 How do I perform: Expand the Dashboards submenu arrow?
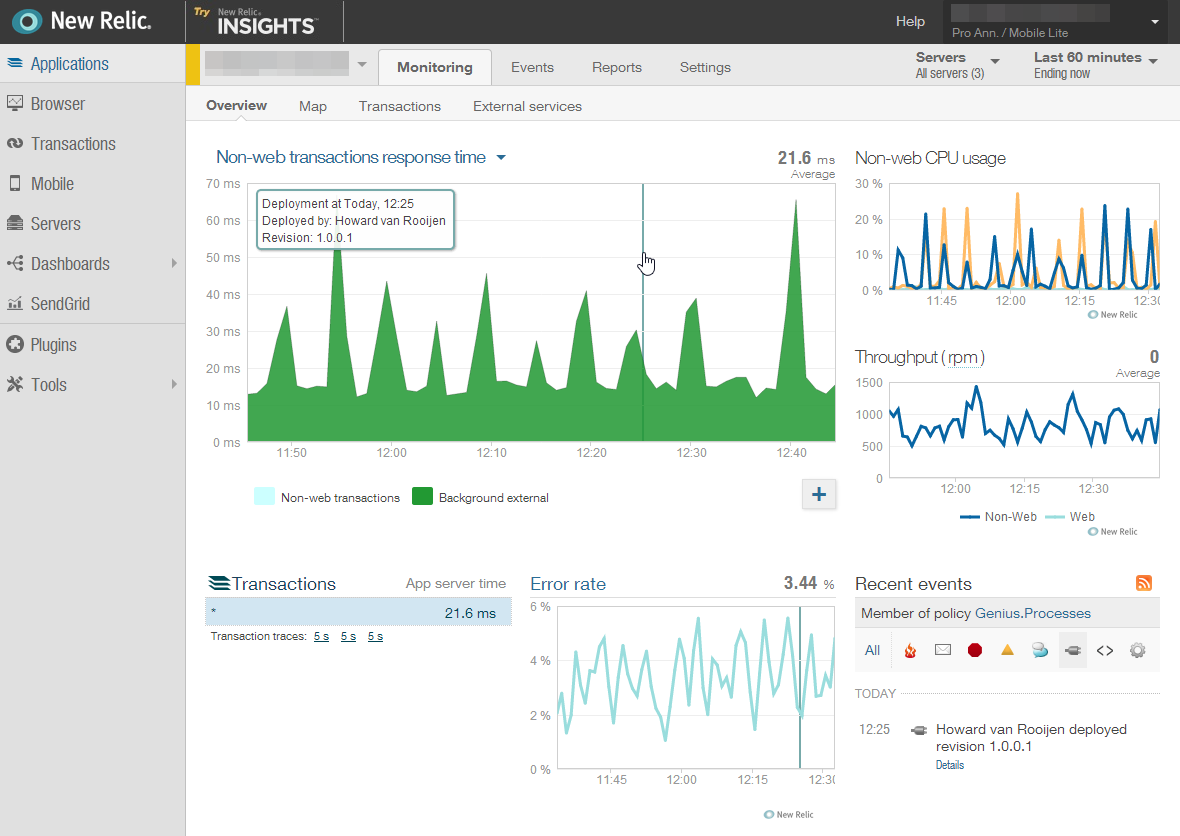coord(174,263)
